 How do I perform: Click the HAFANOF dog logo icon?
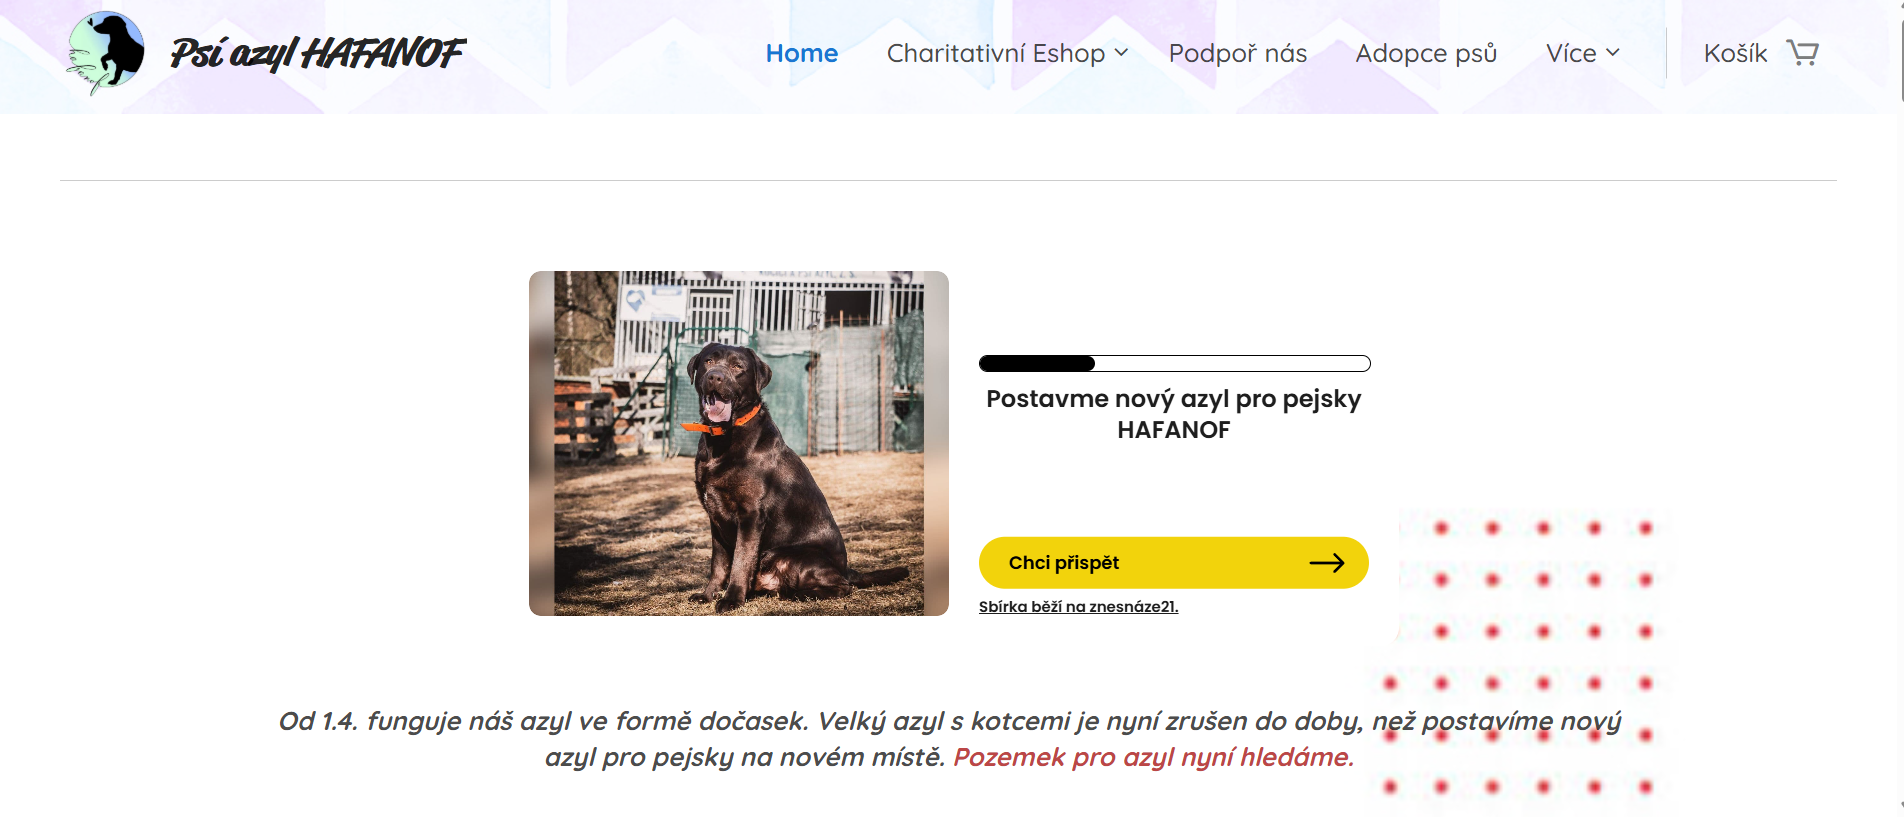click(x=105, y=53)
